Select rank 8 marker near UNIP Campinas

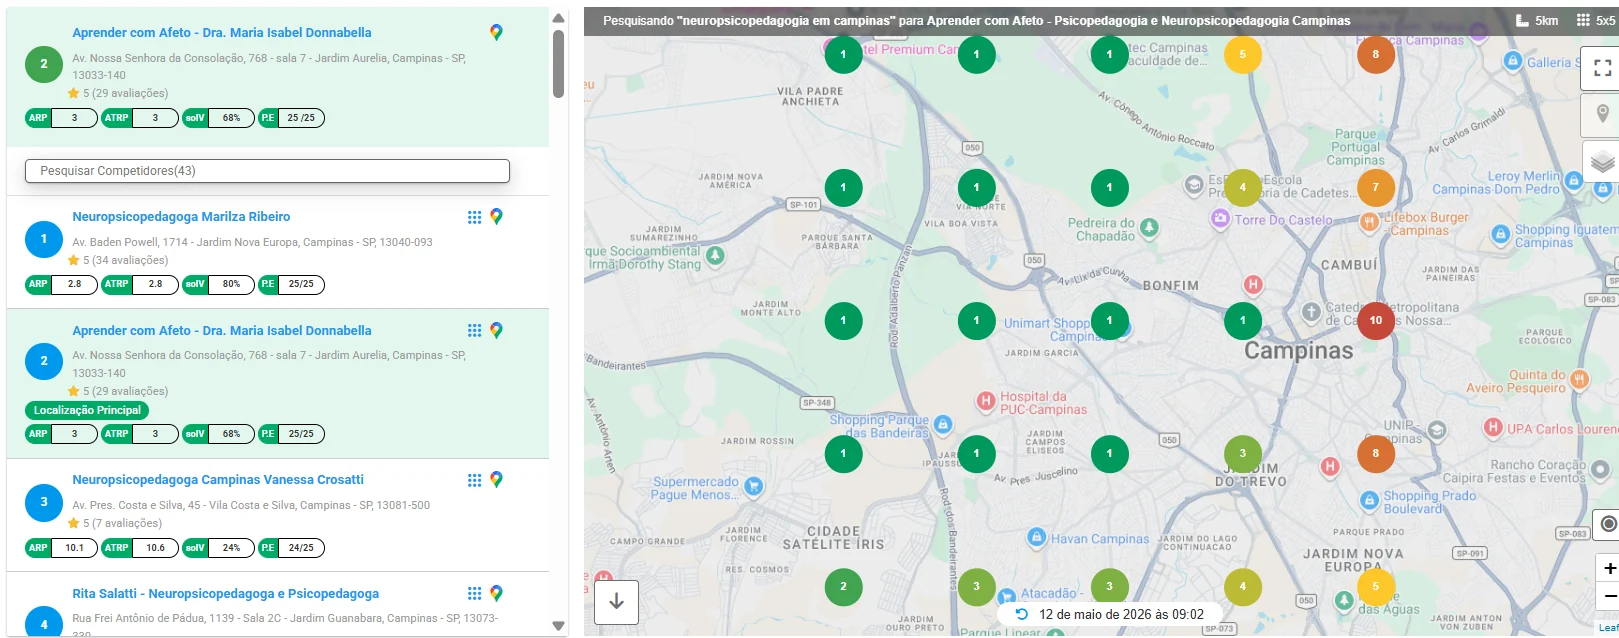click(x=1375, y=454)
